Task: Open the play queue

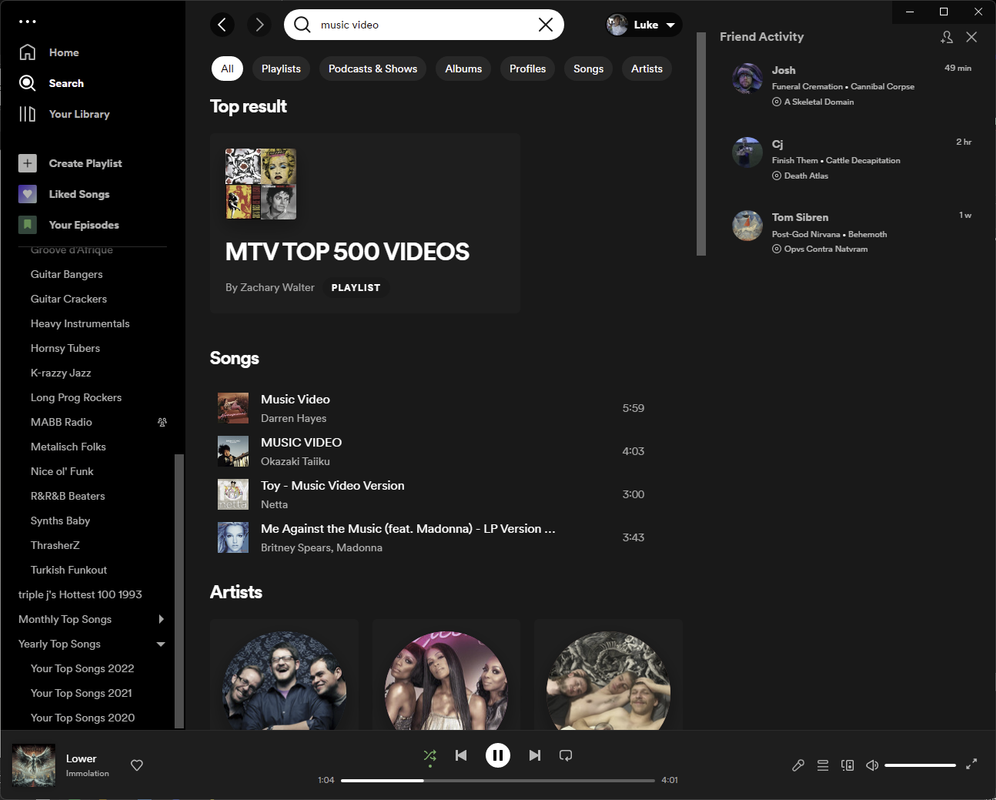Action: (x=823, y=765)
